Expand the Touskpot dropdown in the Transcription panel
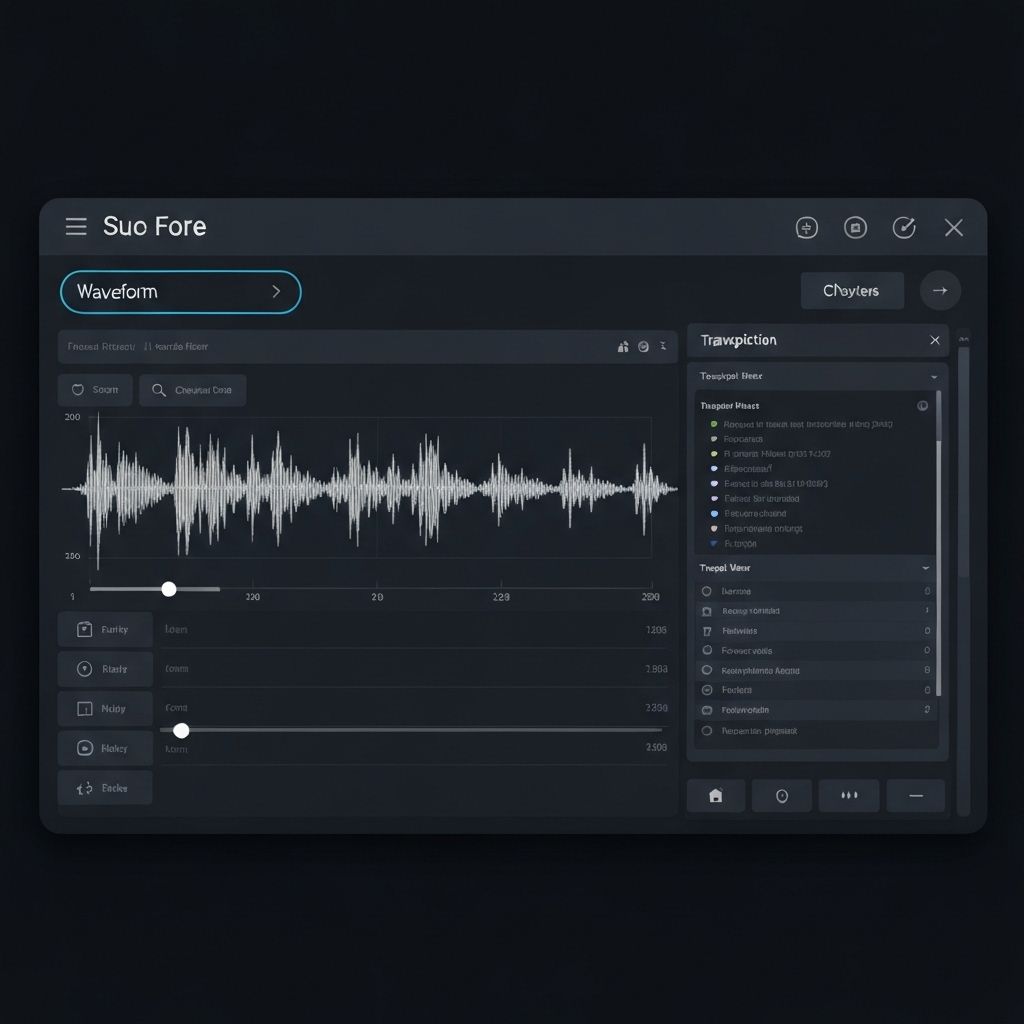Viewport: 1024px width, 1024px height. point(932,375)
